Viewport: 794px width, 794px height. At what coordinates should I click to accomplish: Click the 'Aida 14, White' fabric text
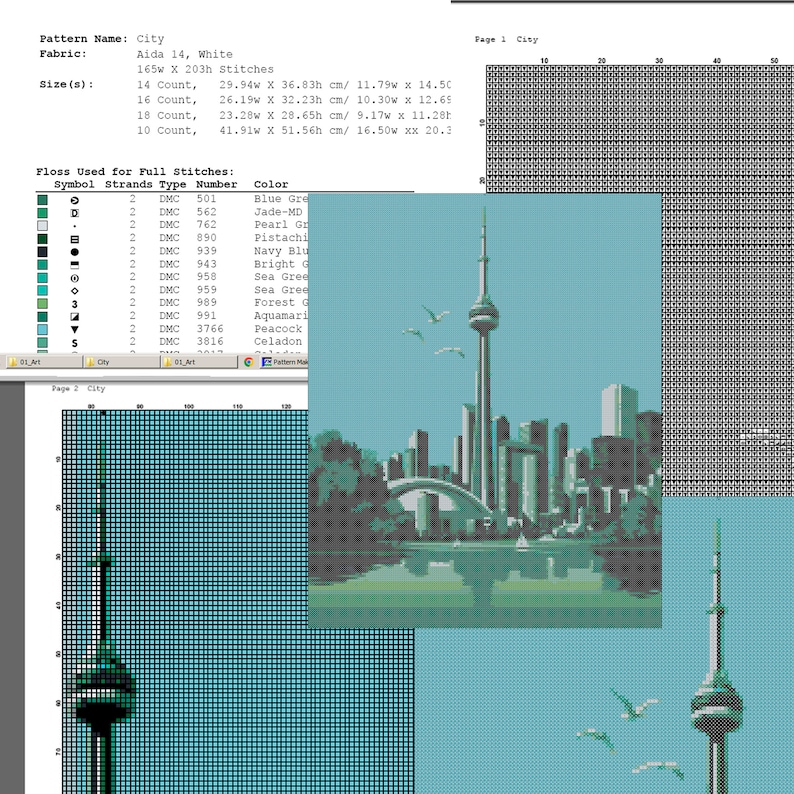click(x=185, y=54)
